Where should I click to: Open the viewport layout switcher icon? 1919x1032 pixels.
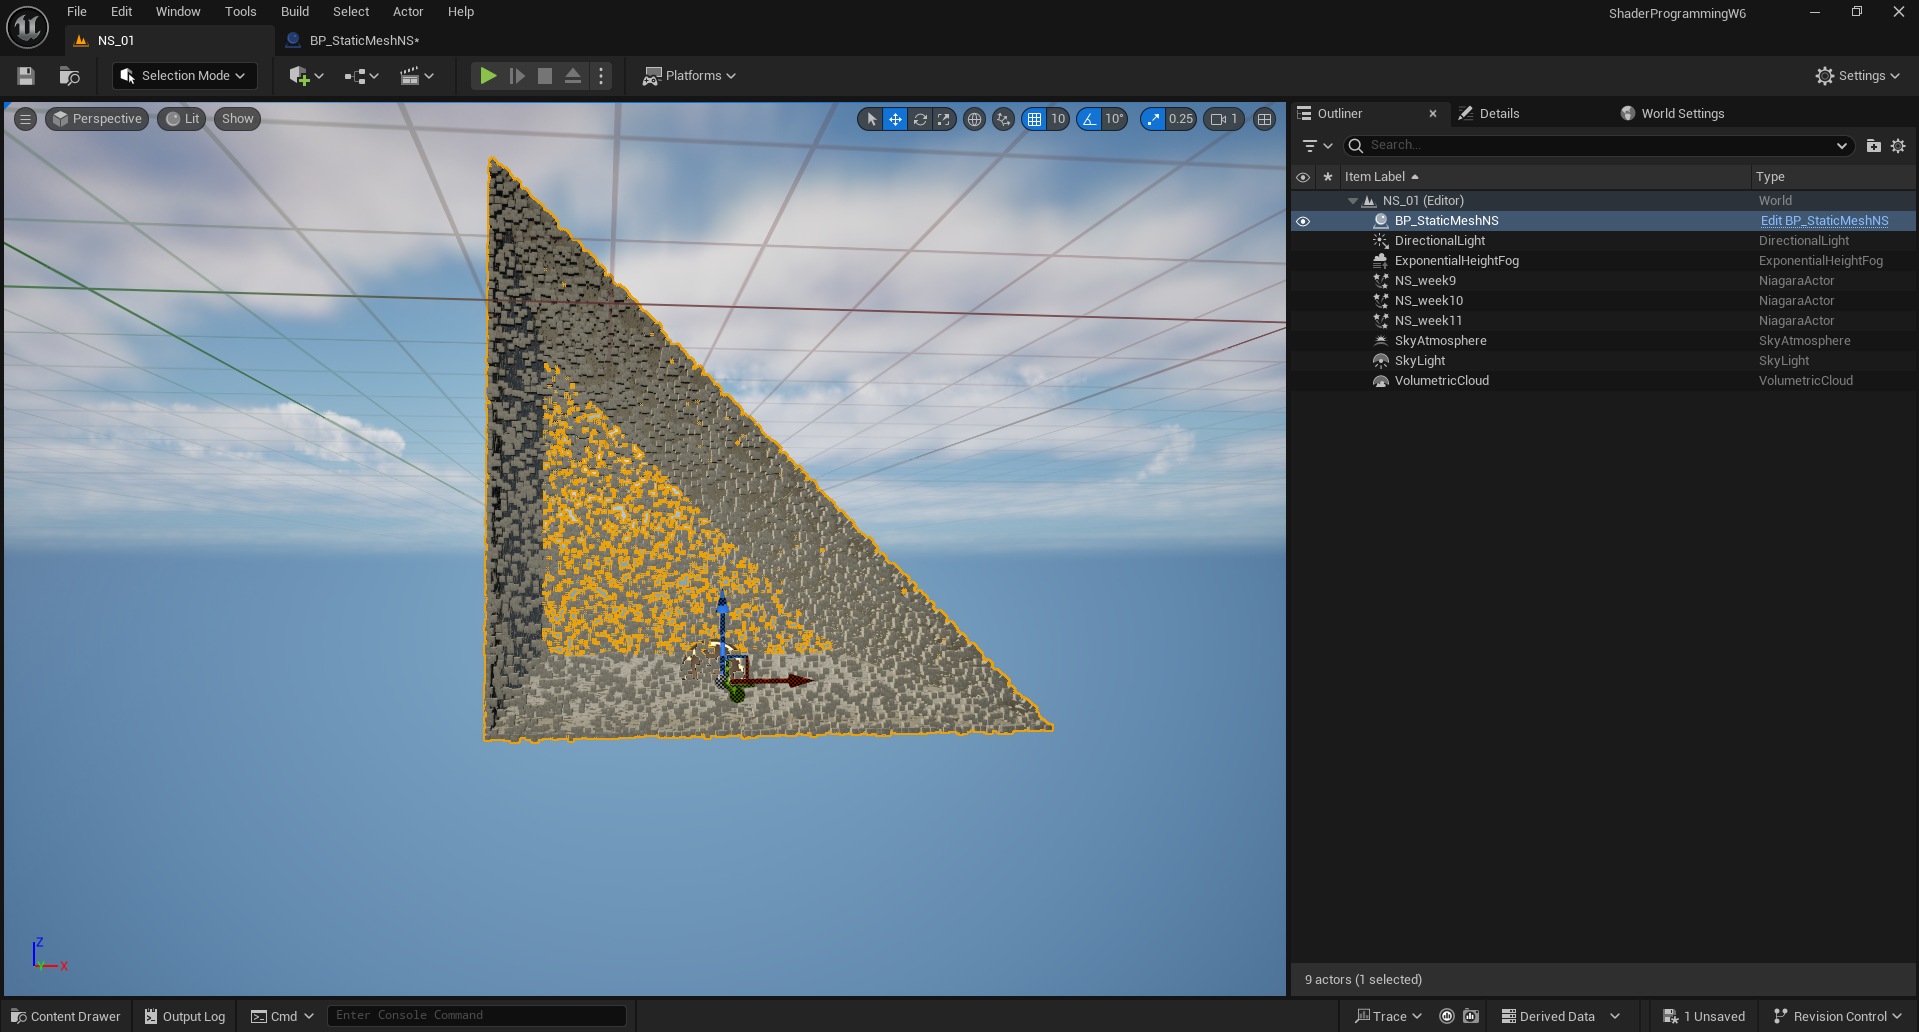click(1265, 119)
